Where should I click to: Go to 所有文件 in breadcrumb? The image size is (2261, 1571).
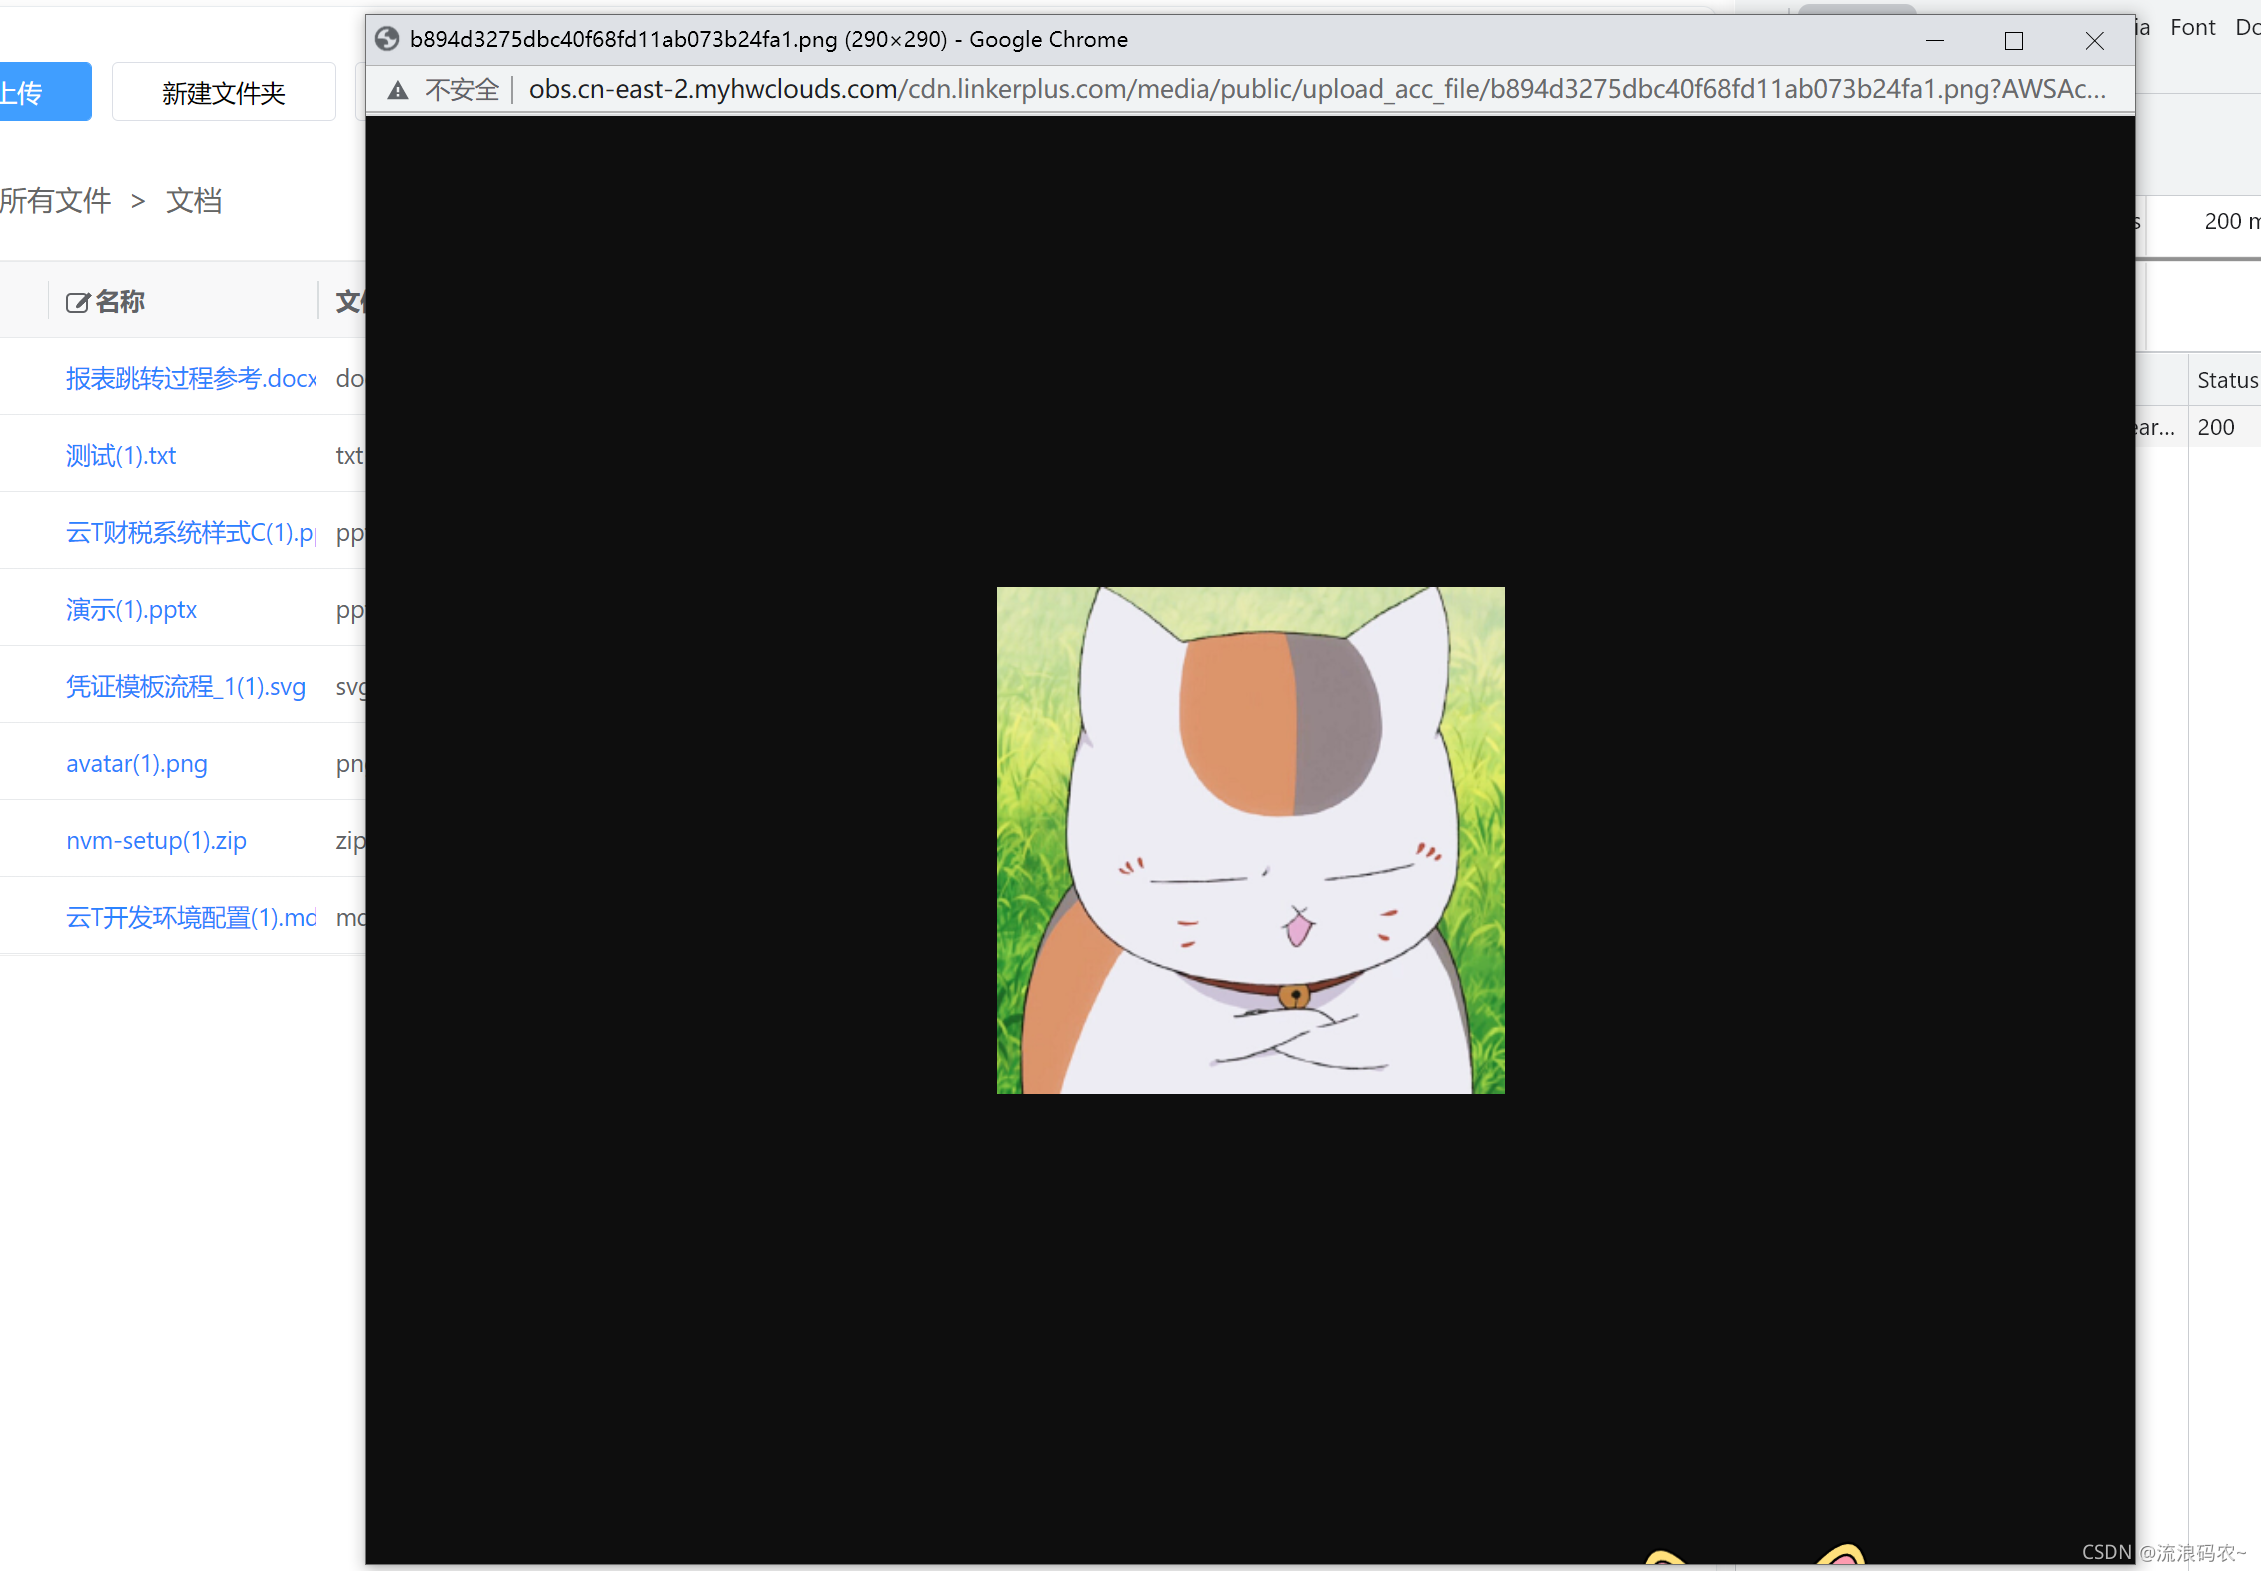pyautogui.click(x=55, y=200)
